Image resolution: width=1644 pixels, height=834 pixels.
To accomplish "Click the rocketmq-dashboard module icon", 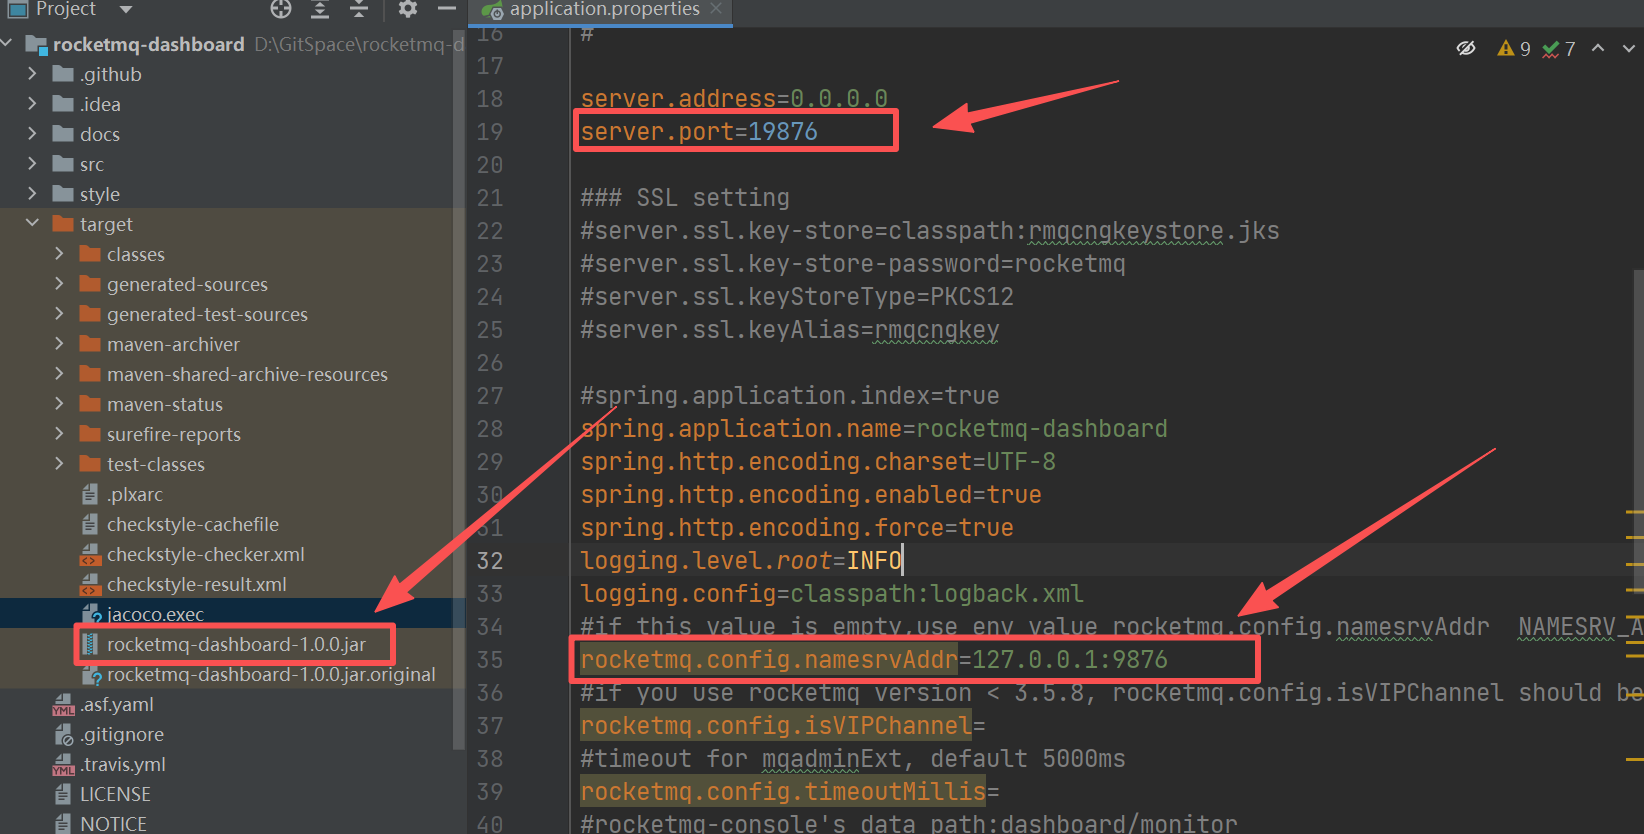I will 36,44.
